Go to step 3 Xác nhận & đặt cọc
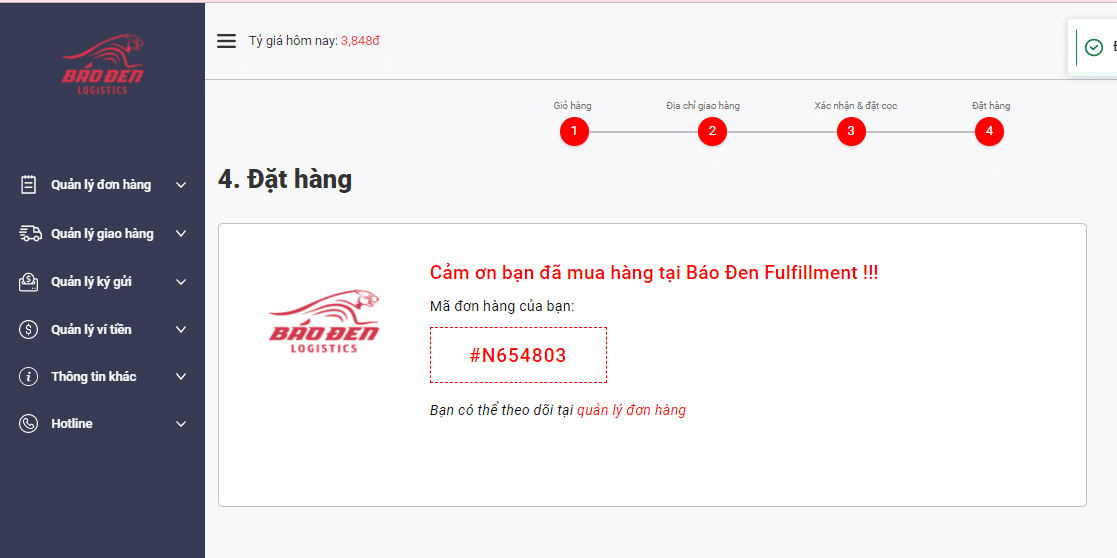The height and width of the screenshot is (558, 1117). click(850, 131)
